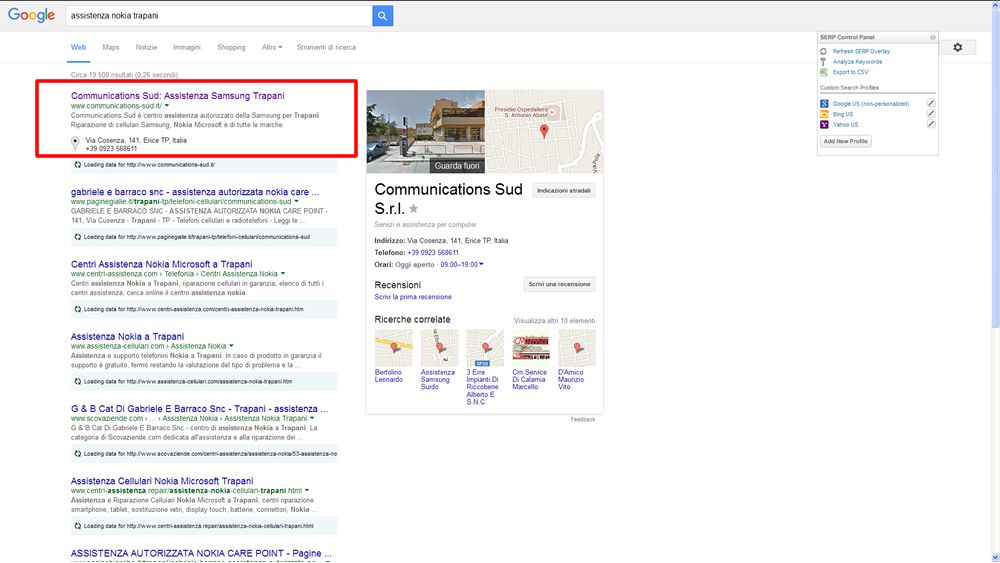
Task: Open Communications Sud: Assistenza Samsung Trapani result
Action: 177,96
